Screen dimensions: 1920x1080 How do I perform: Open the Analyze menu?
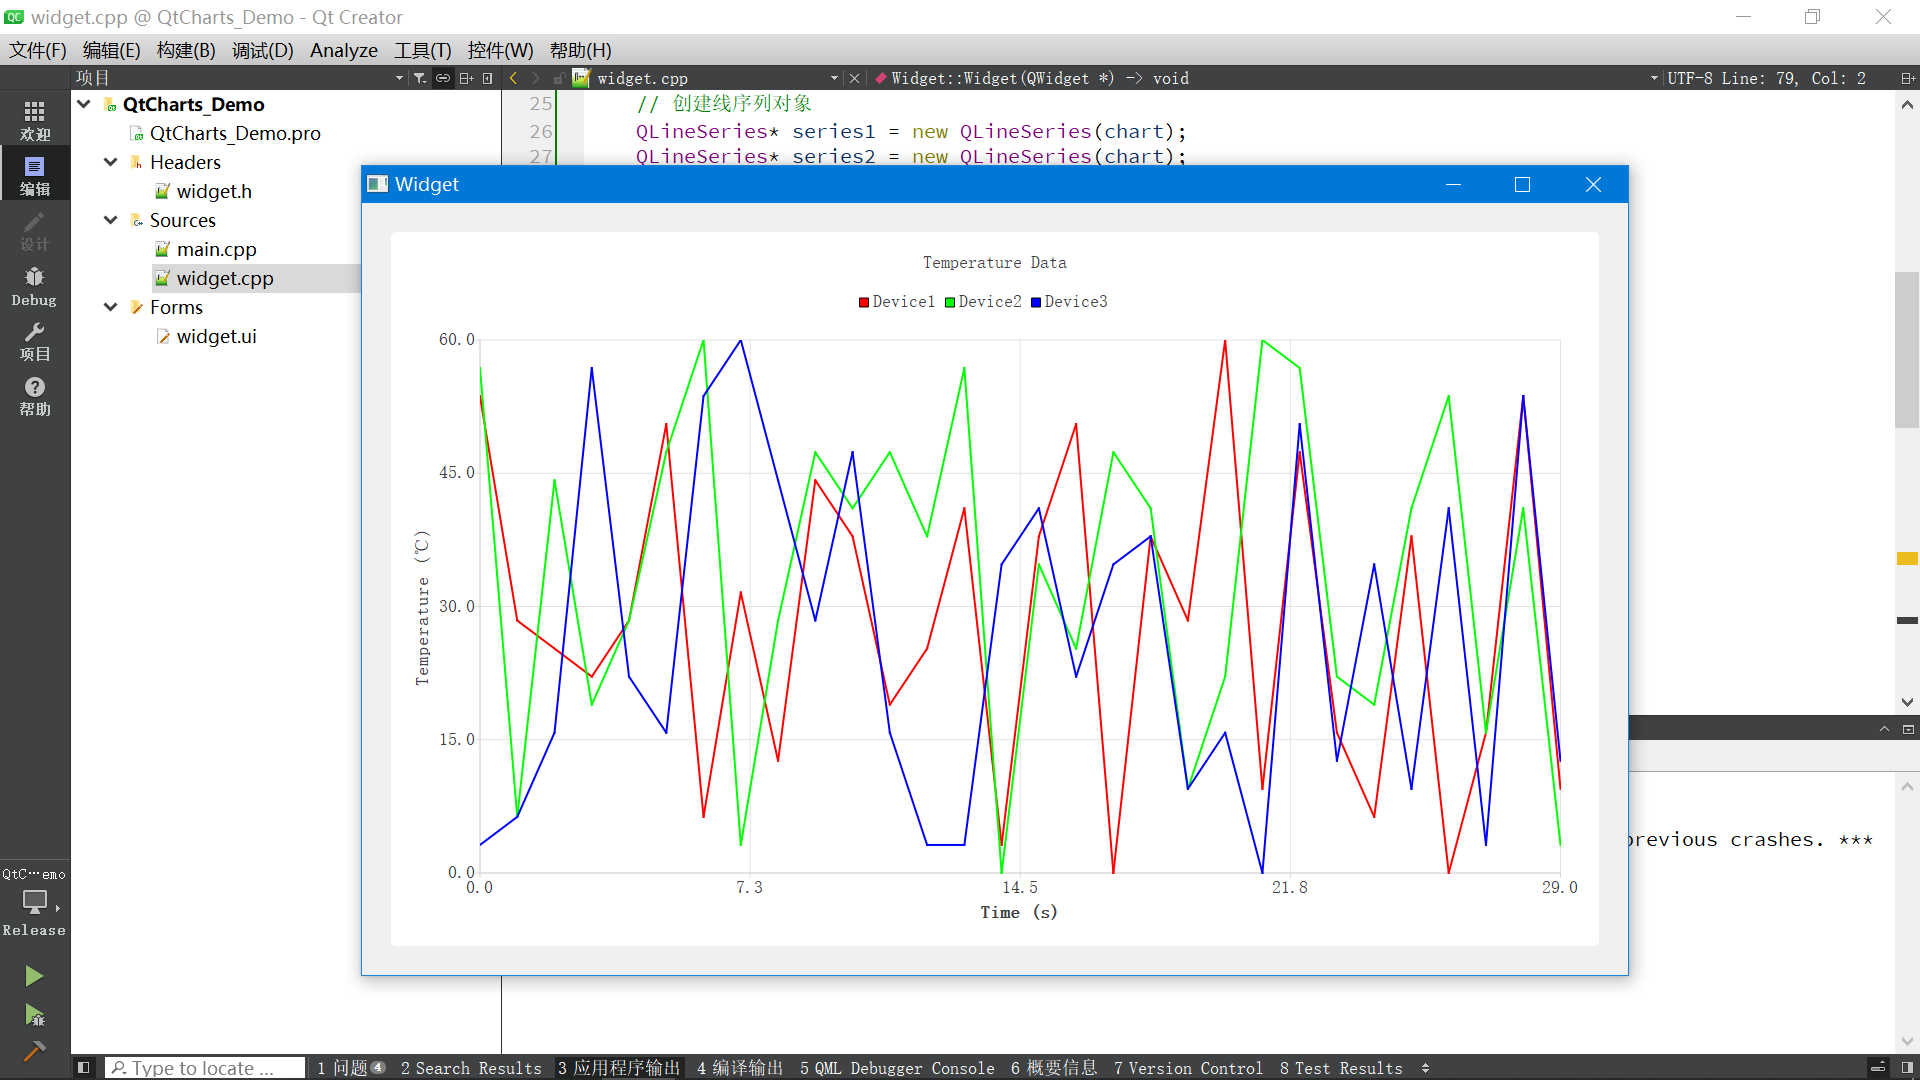343,50
